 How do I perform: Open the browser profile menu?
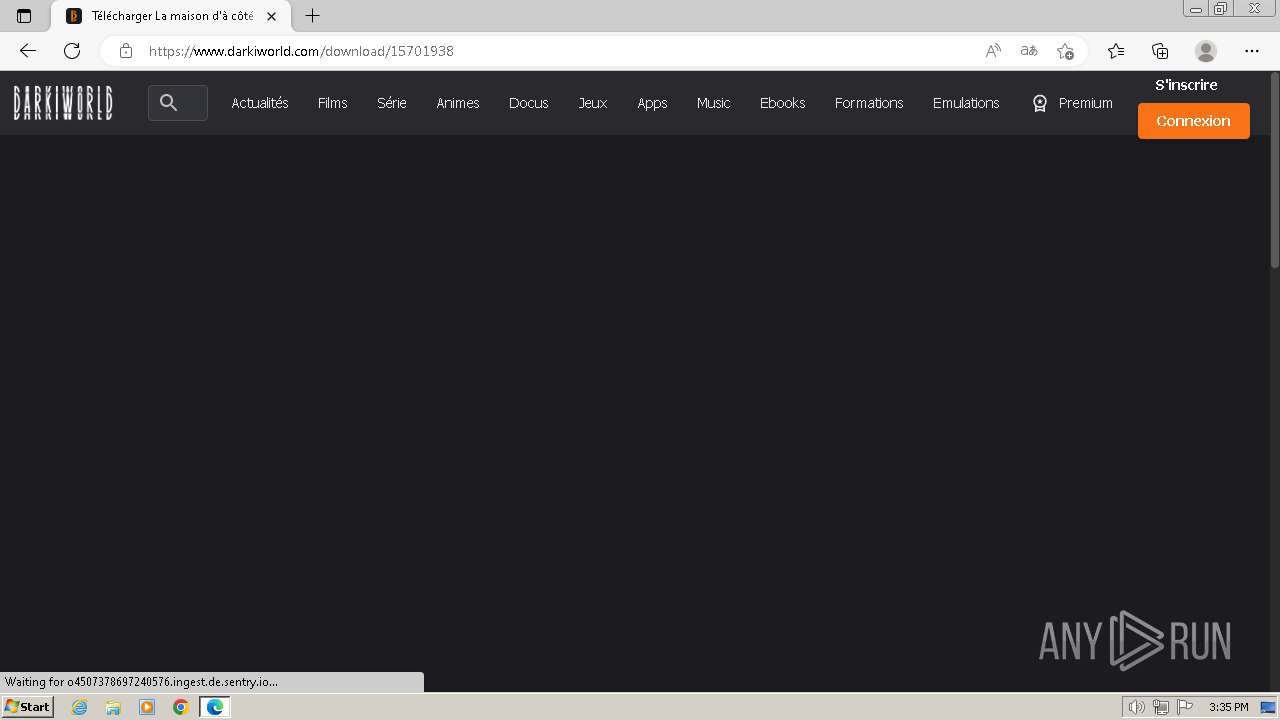(1206, 51)
